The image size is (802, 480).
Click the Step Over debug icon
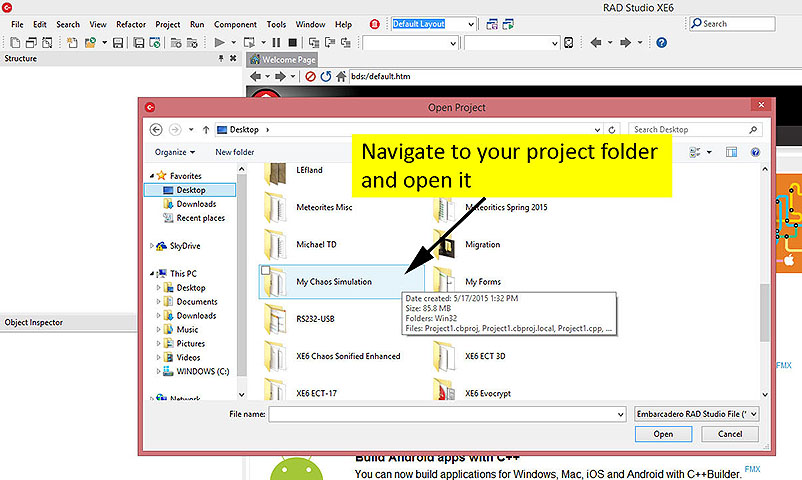pyautogui.click(x=330, y=42)
